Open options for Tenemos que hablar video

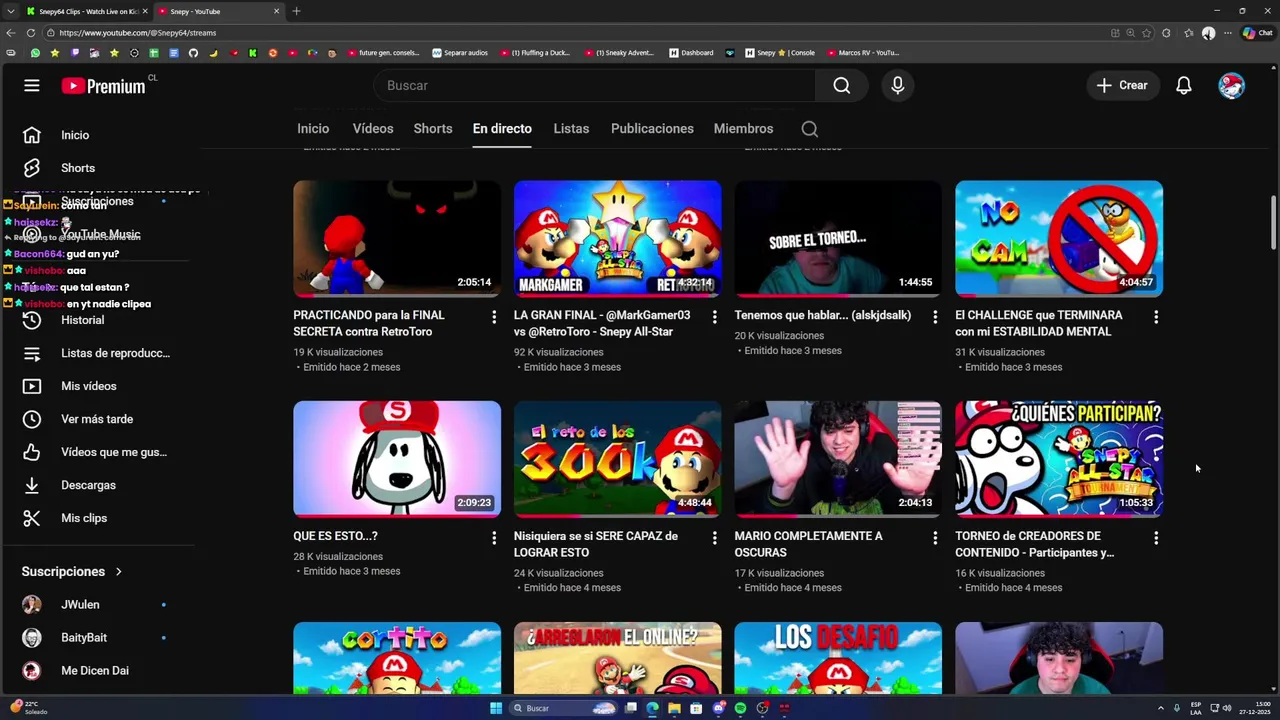pyautogui.click(x=935, y=317)
